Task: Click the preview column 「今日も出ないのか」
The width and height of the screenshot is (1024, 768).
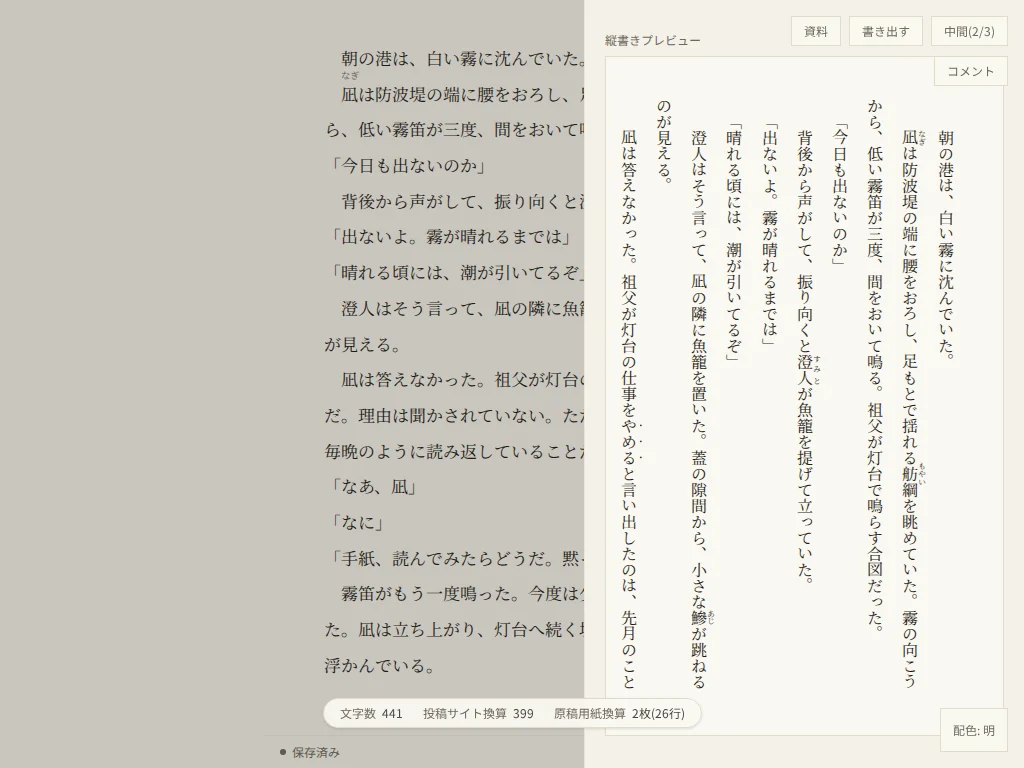Action: coord(840,195)
